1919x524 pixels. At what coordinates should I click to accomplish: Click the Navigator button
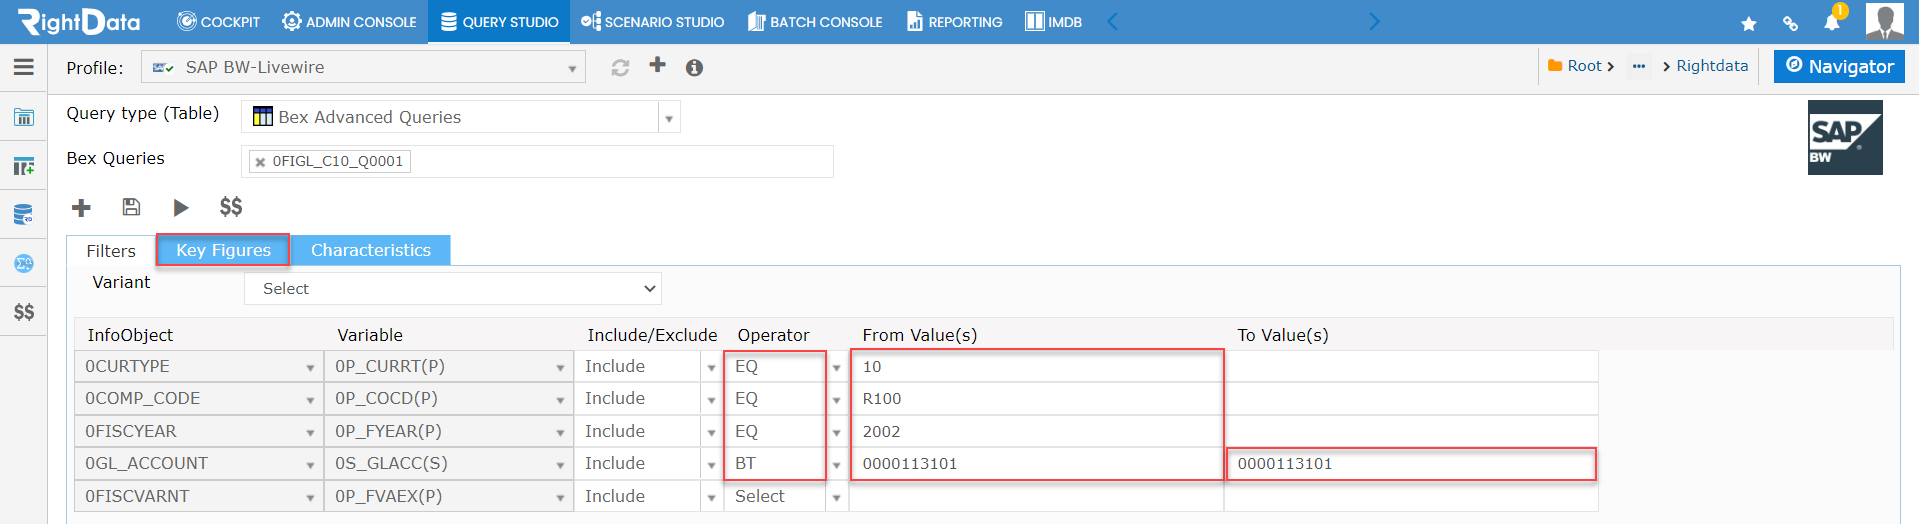click(x=1839, y=66)
